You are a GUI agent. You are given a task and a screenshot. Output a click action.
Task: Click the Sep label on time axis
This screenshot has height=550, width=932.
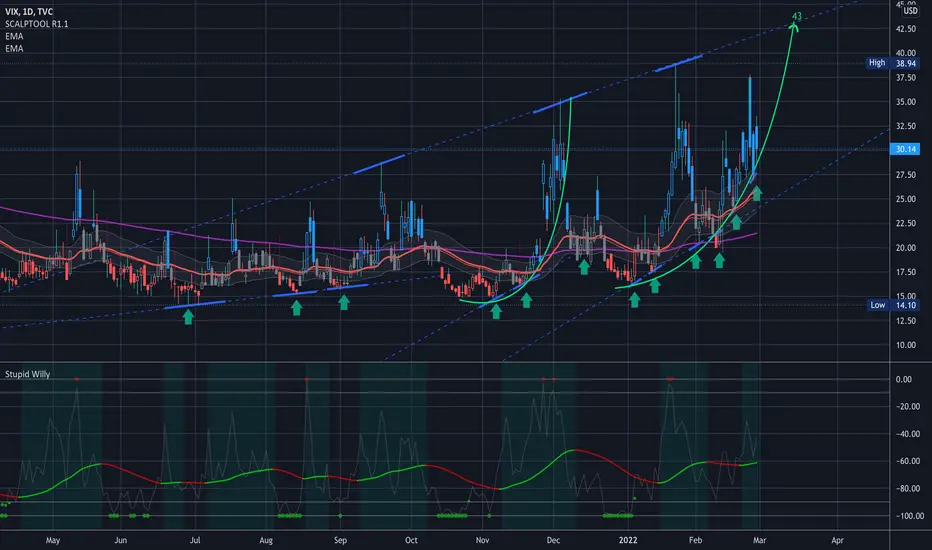click(x=340, y=540)
